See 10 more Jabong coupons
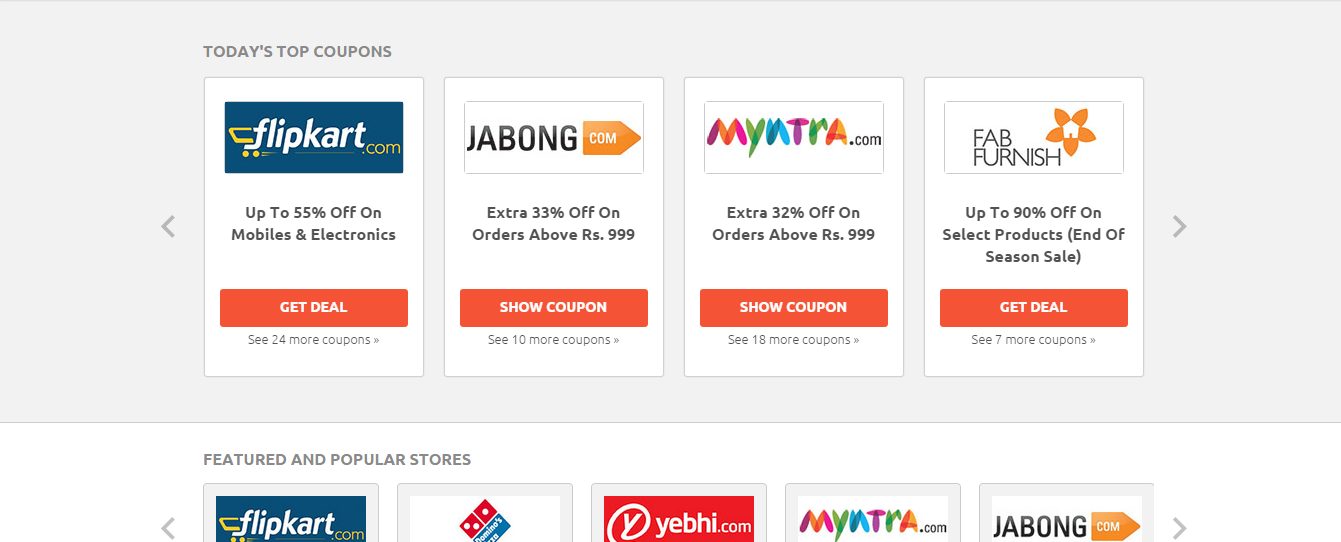Screen dimensions: 1341x542 tap(554, 340)
